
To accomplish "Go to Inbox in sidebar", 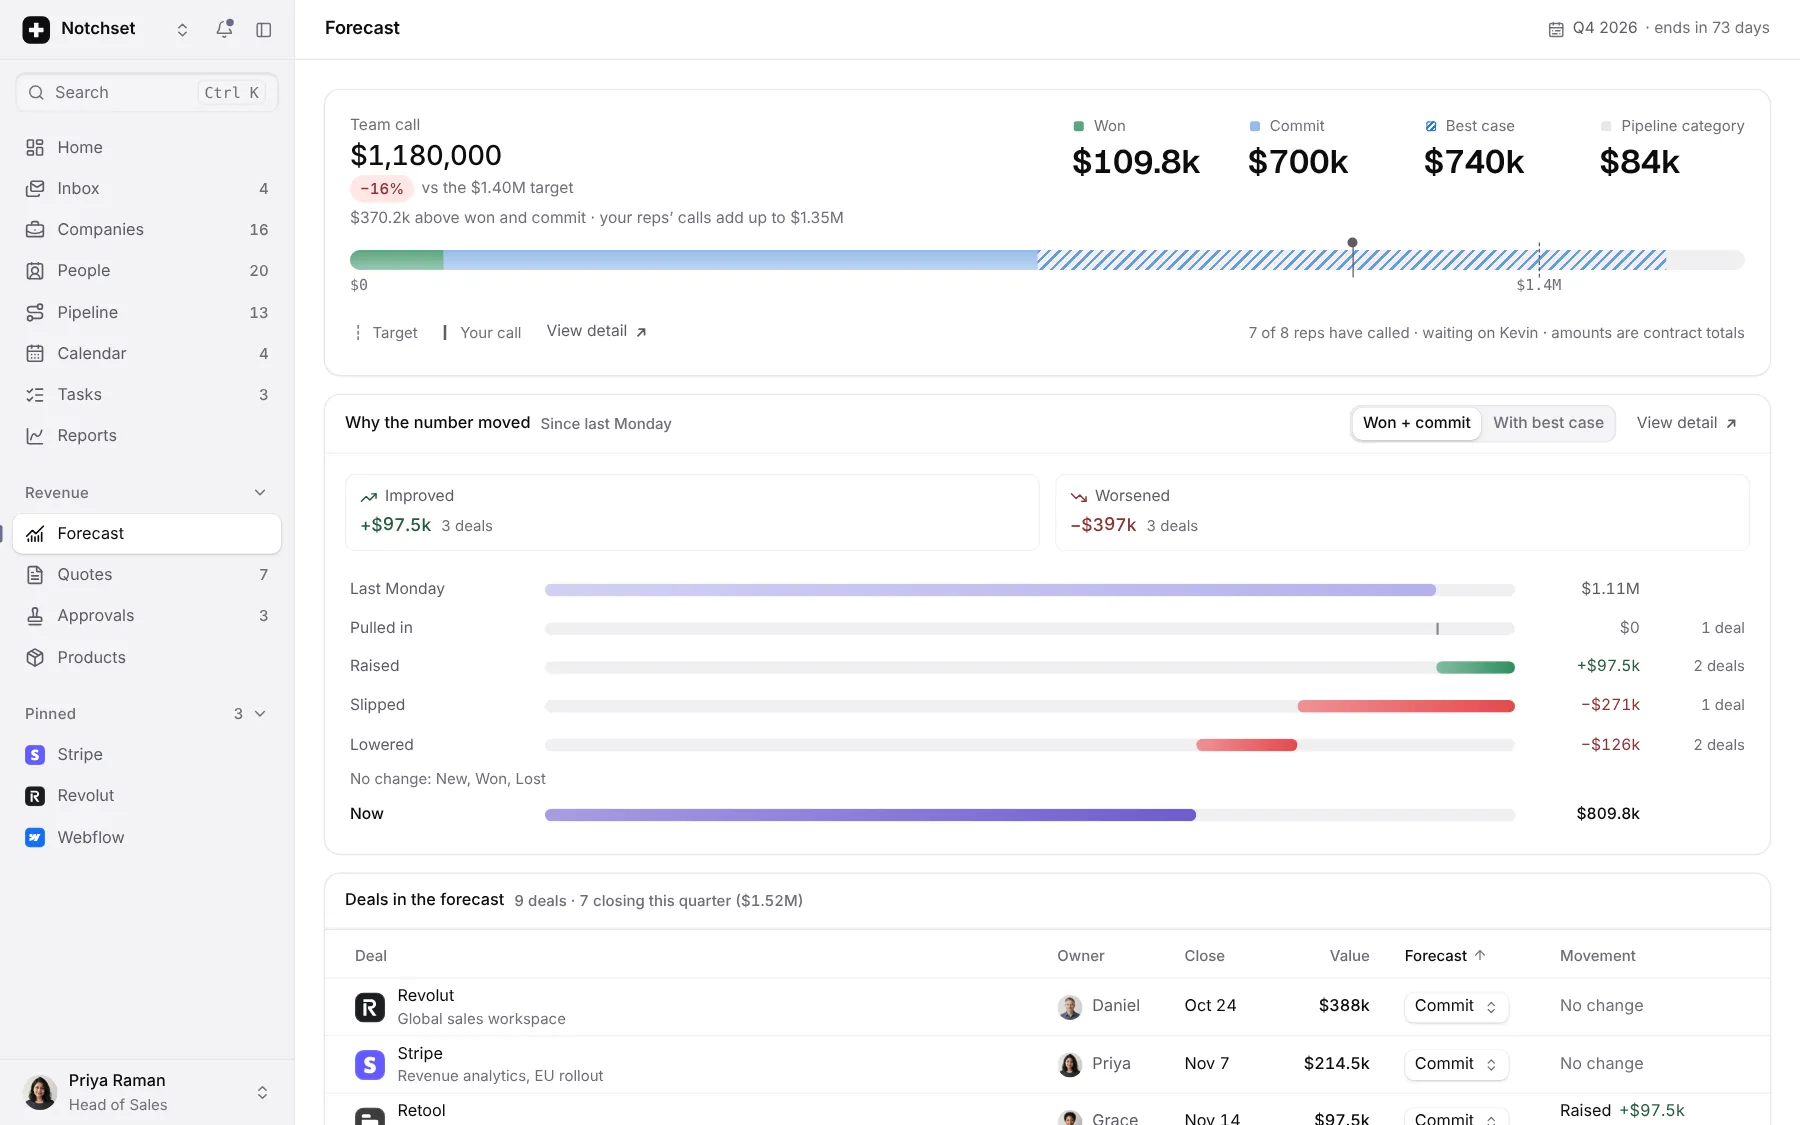I will coord(147,188).
